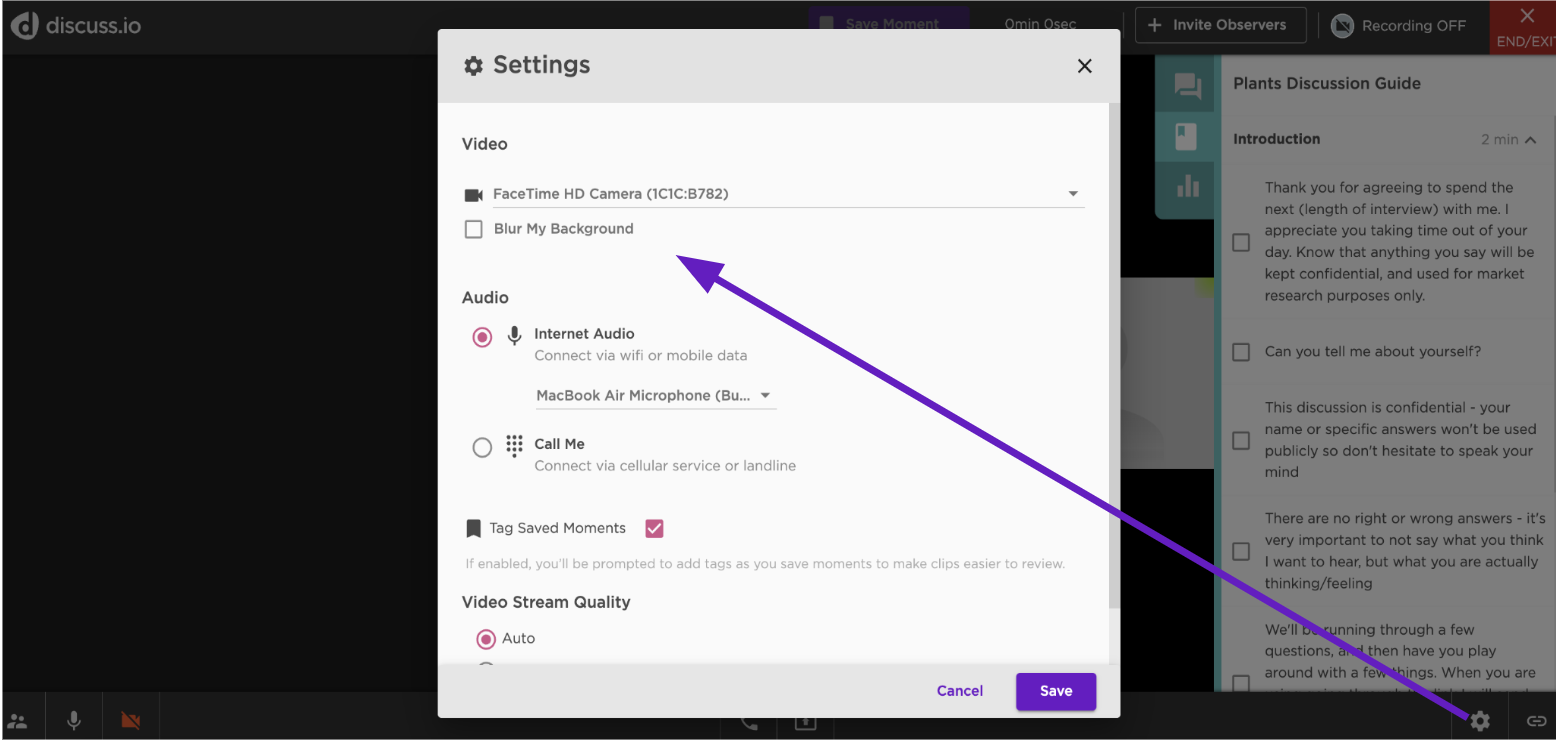Viewport: 1556px width, 742px height.
Task: Turn your camera back on
Action: tap(130, 716)
